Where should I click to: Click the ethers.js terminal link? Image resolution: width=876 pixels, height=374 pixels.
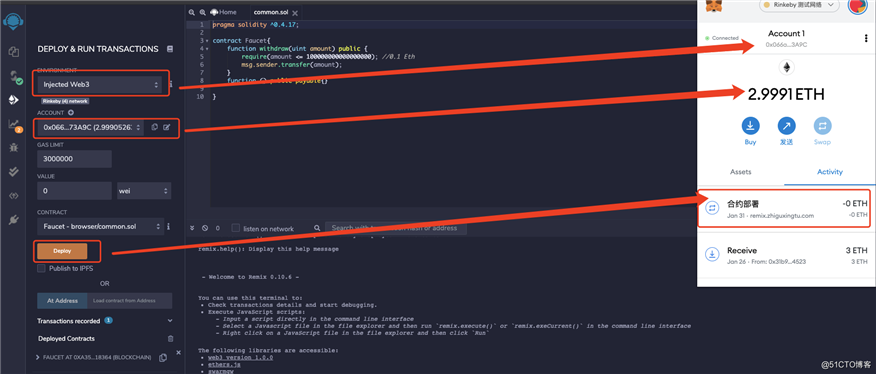click(x=223, y=364)
